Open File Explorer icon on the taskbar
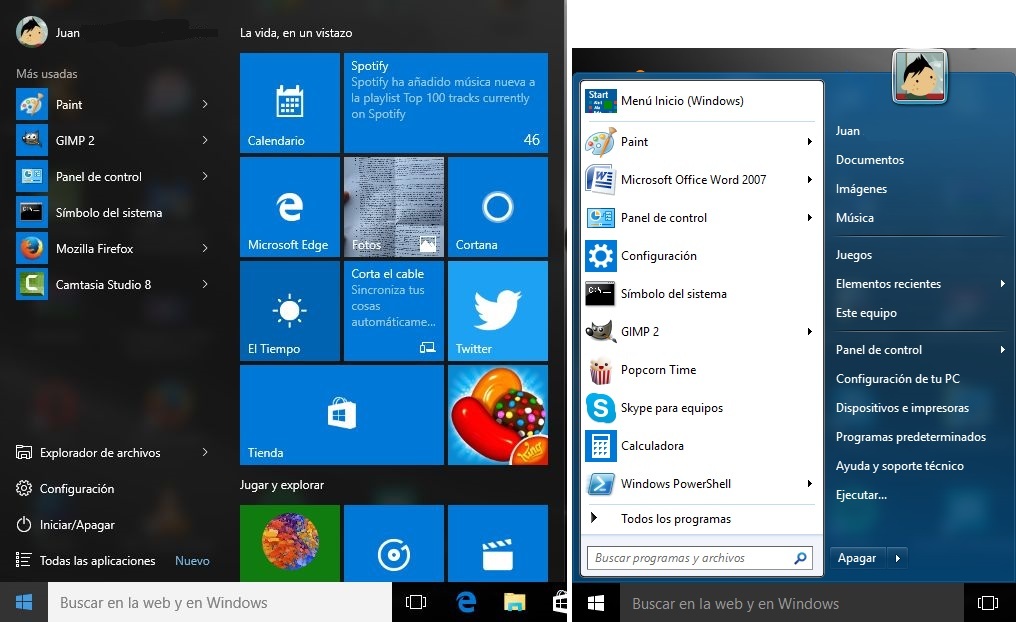Image resolution: width=1016 pixels, height=622 pixels. pos(514,603)
